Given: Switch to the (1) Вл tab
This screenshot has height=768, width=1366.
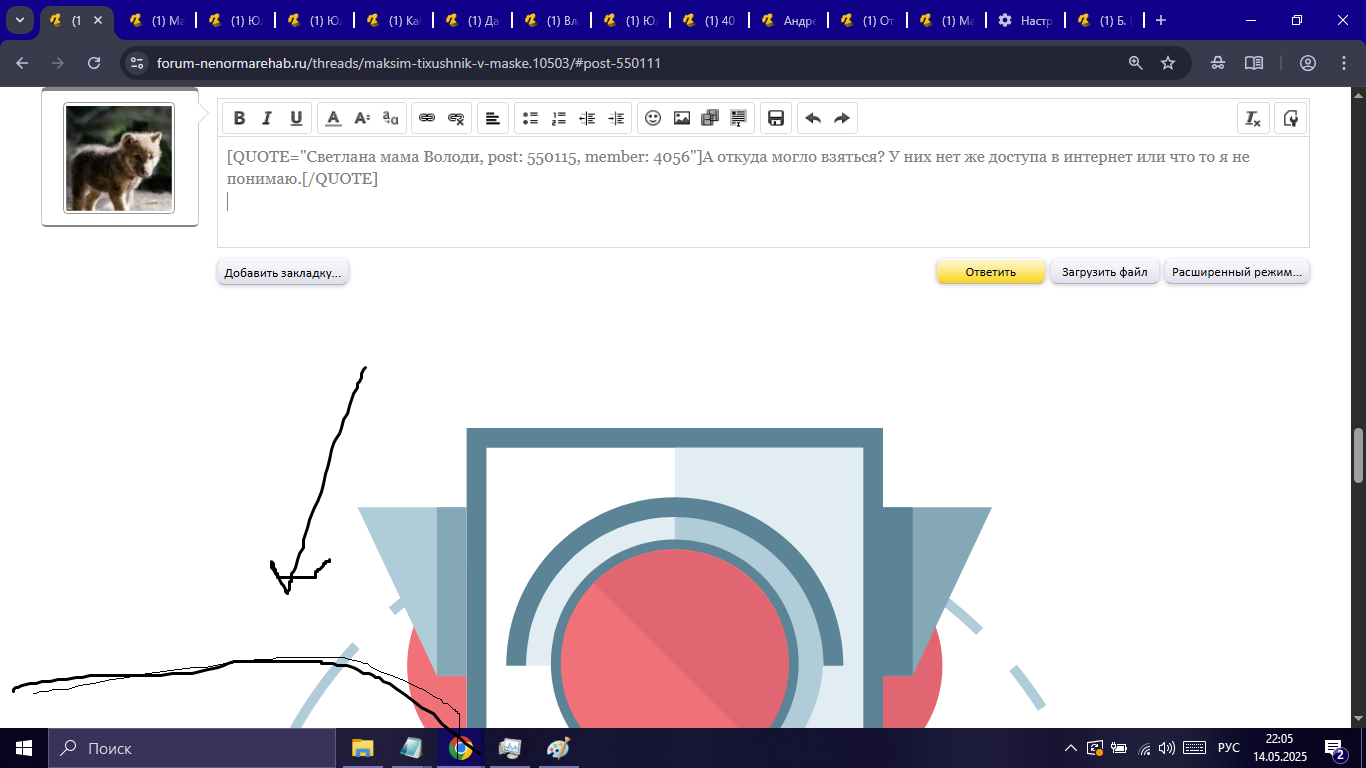Looking at the screenshot, I should 550,20.
